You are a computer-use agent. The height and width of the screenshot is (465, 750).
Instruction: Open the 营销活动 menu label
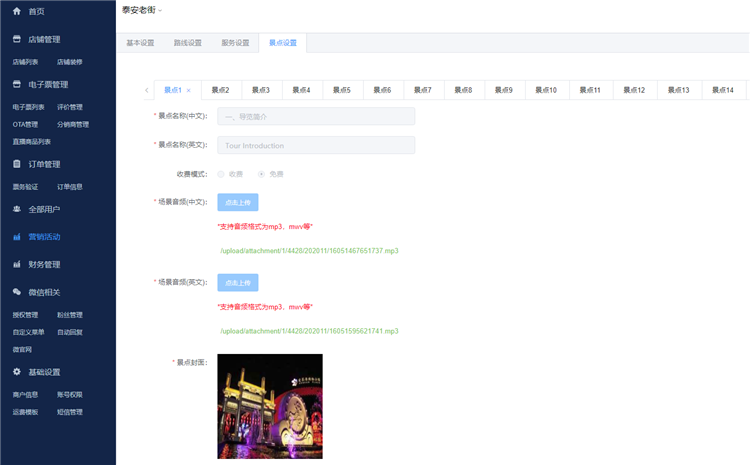(44, 237)
